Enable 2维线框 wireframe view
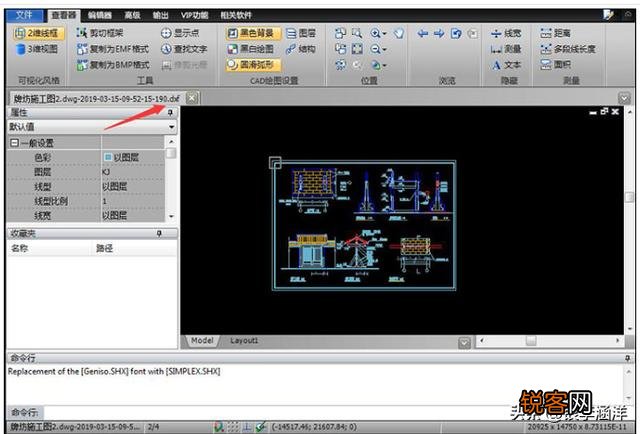 [38, 33]
